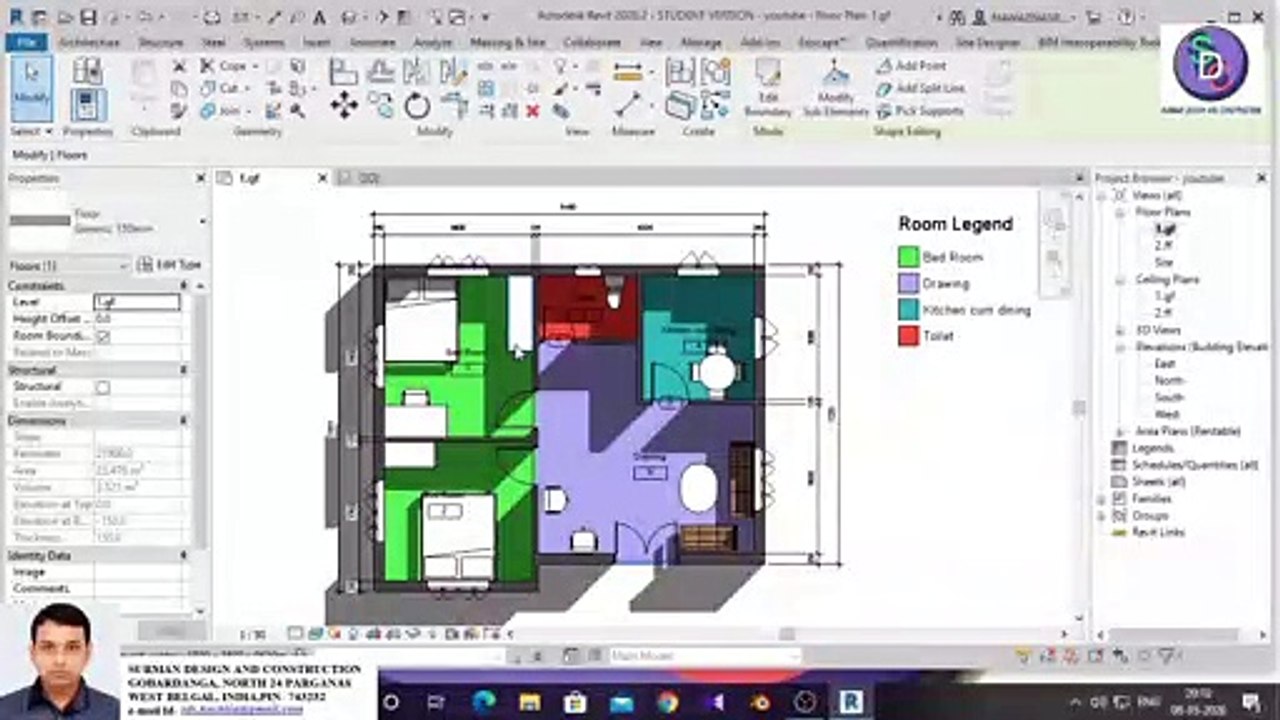
Task: Click the Hide in View lightbulb icon
Action: 561,65
